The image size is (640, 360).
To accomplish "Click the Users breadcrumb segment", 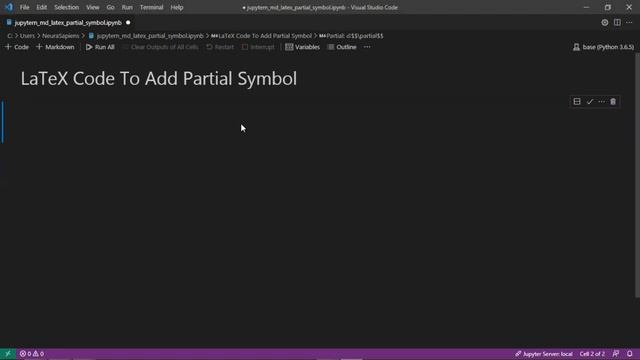I will [x=27, y=36].
